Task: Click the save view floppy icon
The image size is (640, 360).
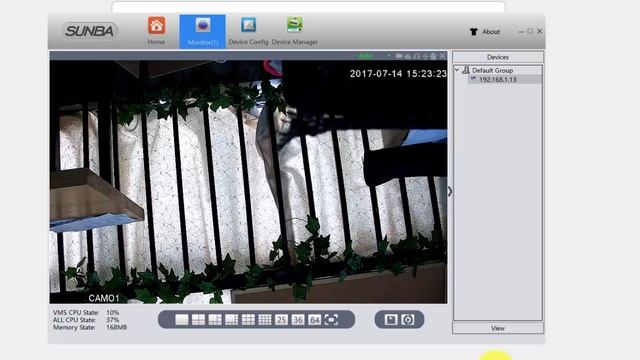Action: point(391,320)
